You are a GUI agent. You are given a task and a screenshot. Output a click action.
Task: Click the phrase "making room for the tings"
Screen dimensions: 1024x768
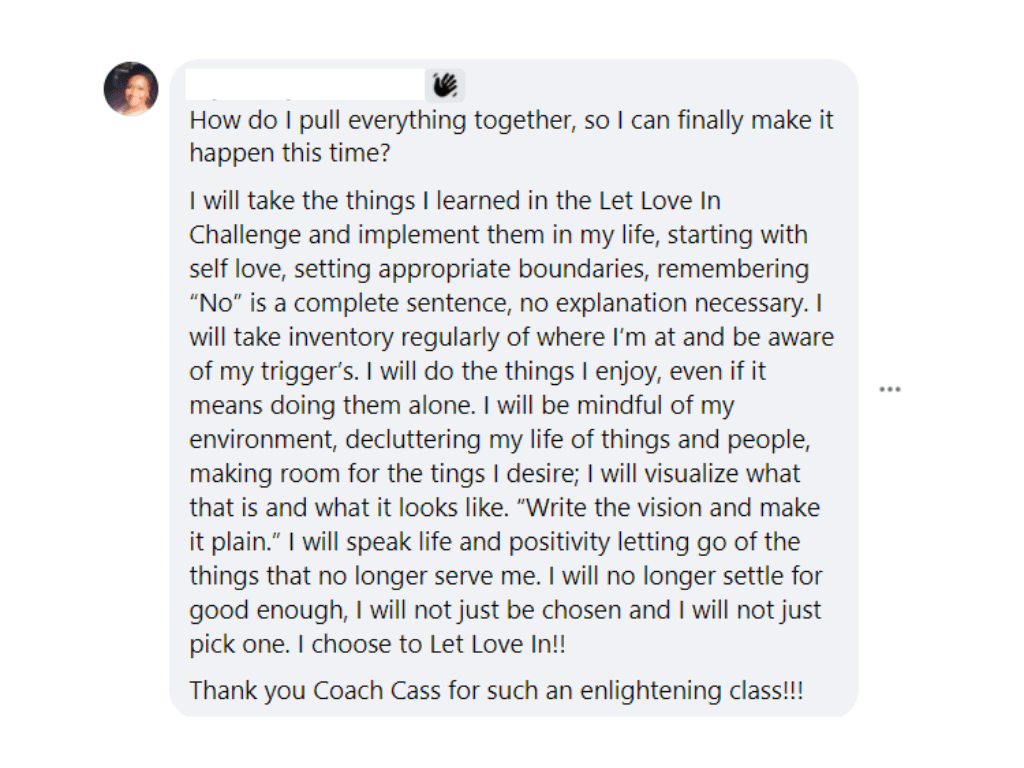tap(337, 473)
